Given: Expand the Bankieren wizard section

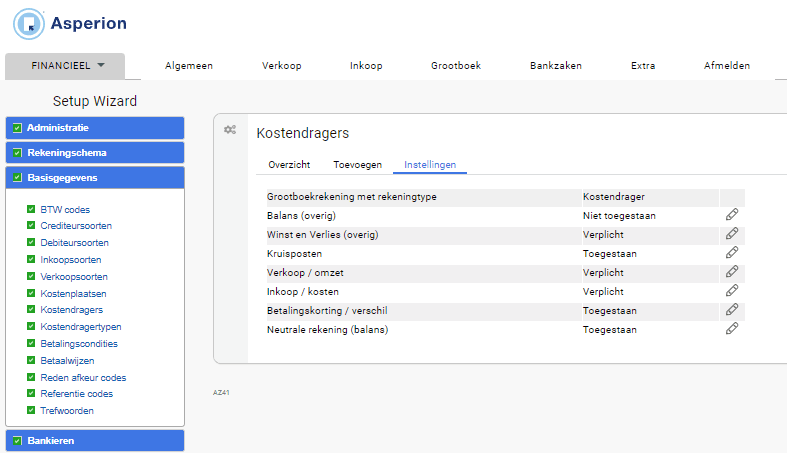Looking at the screenshot, I should click(95, 440).
